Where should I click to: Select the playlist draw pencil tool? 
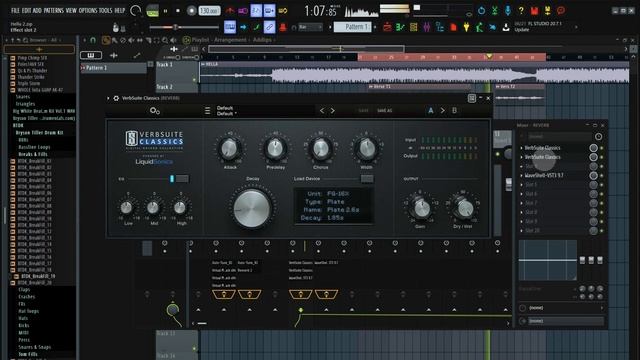click(x=106, y=40)
